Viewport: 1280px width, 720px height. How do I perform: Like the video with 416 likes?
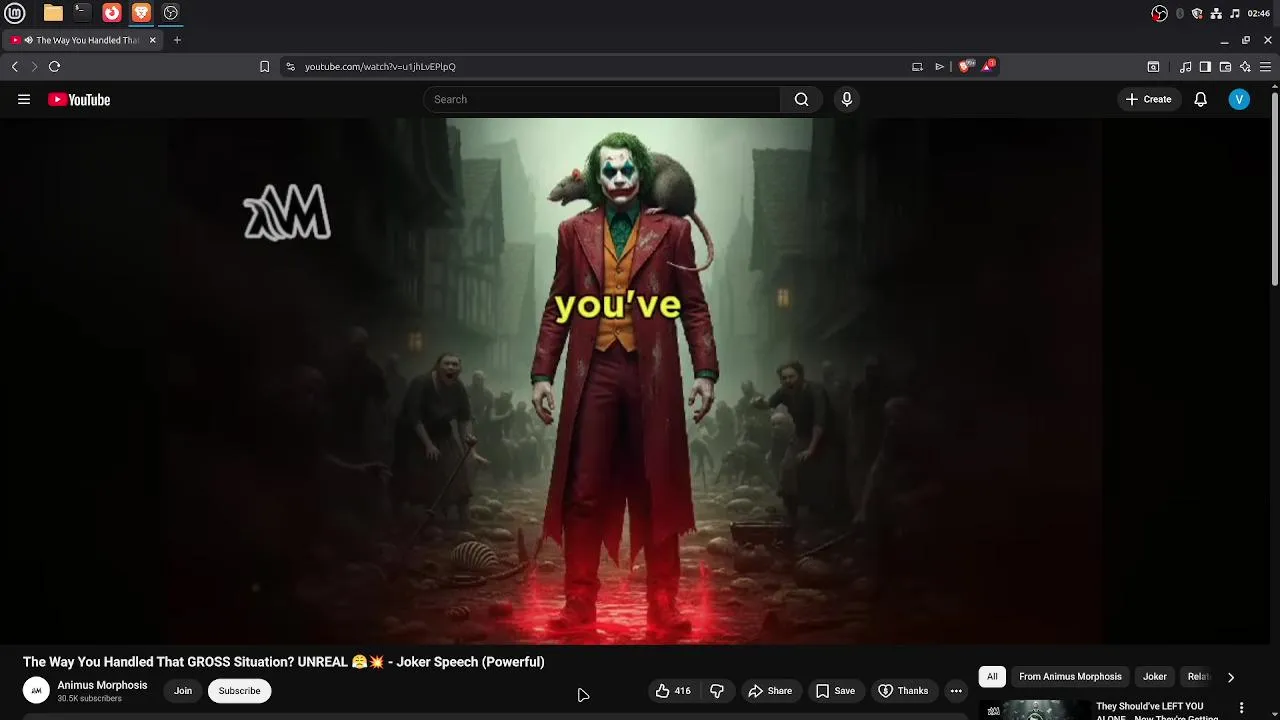pos(673,691)
